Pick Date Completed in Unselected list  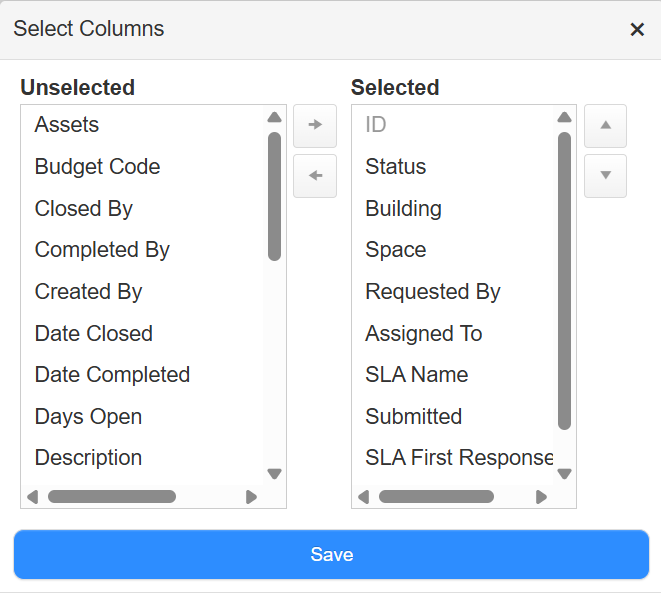coord(112,375)
